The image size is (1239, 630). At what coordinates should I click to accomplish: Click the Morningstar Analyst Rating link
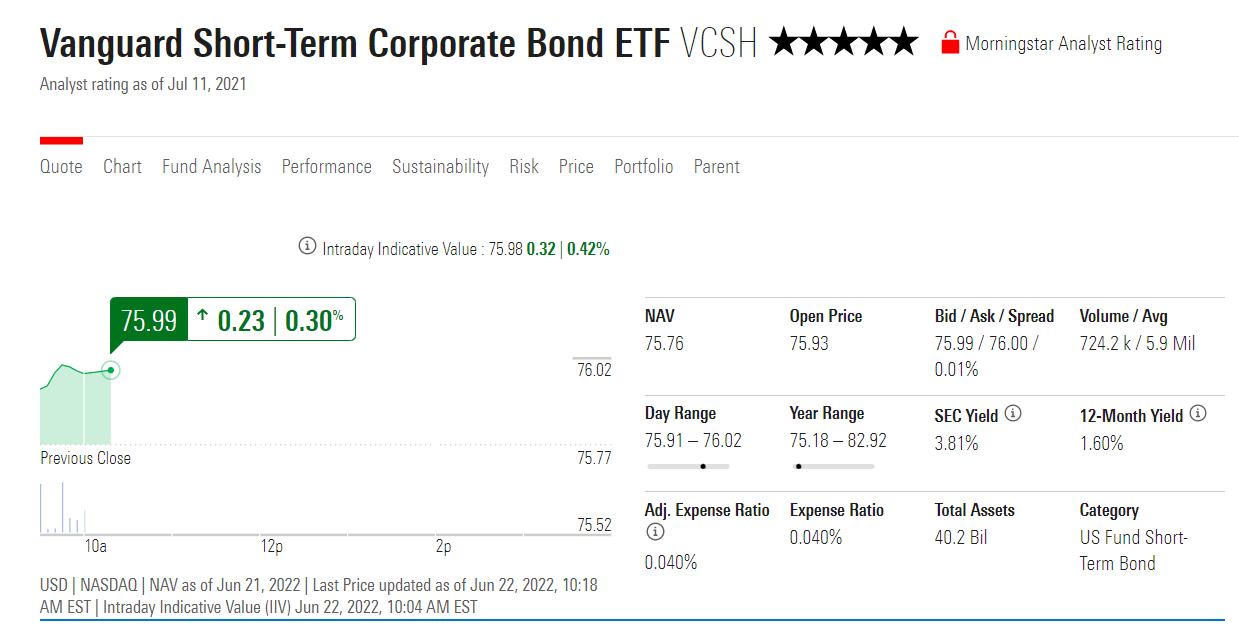point(1063,44)
